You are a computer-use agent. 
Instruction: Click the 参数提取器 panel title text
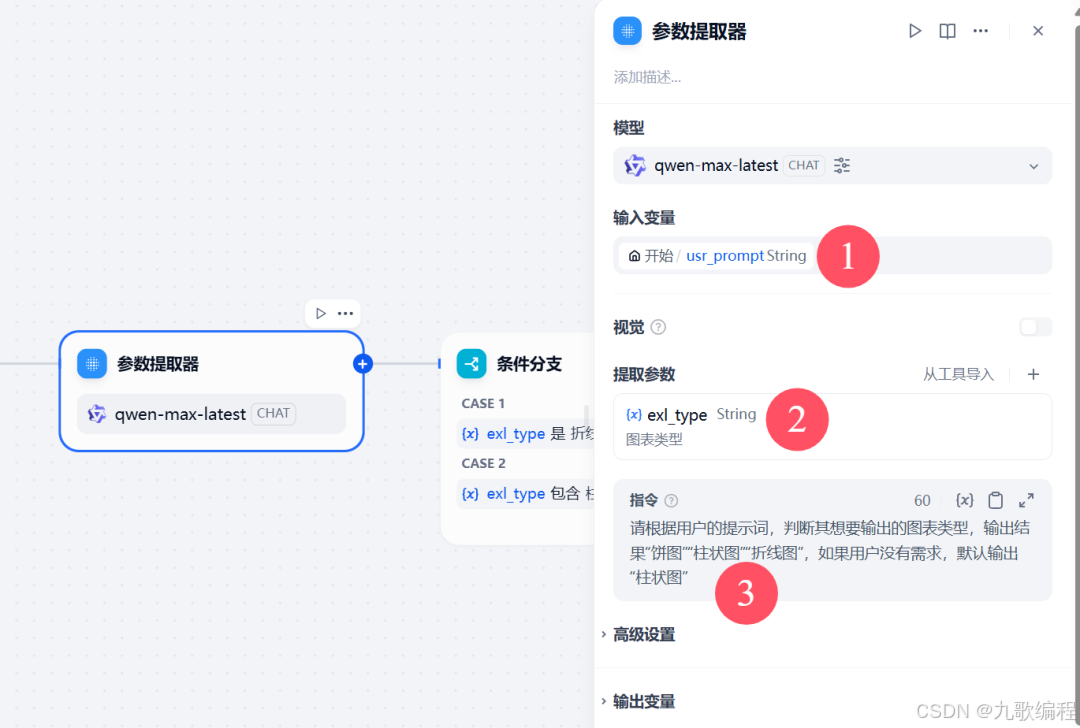point(699,32)
